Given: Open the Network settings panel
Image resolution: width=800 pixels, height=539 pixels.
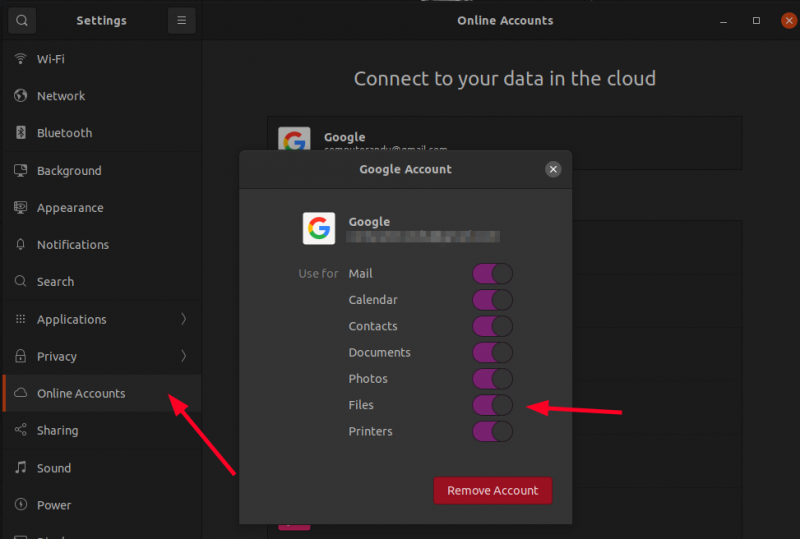Looking at the screenshot, I should point(61,96).
